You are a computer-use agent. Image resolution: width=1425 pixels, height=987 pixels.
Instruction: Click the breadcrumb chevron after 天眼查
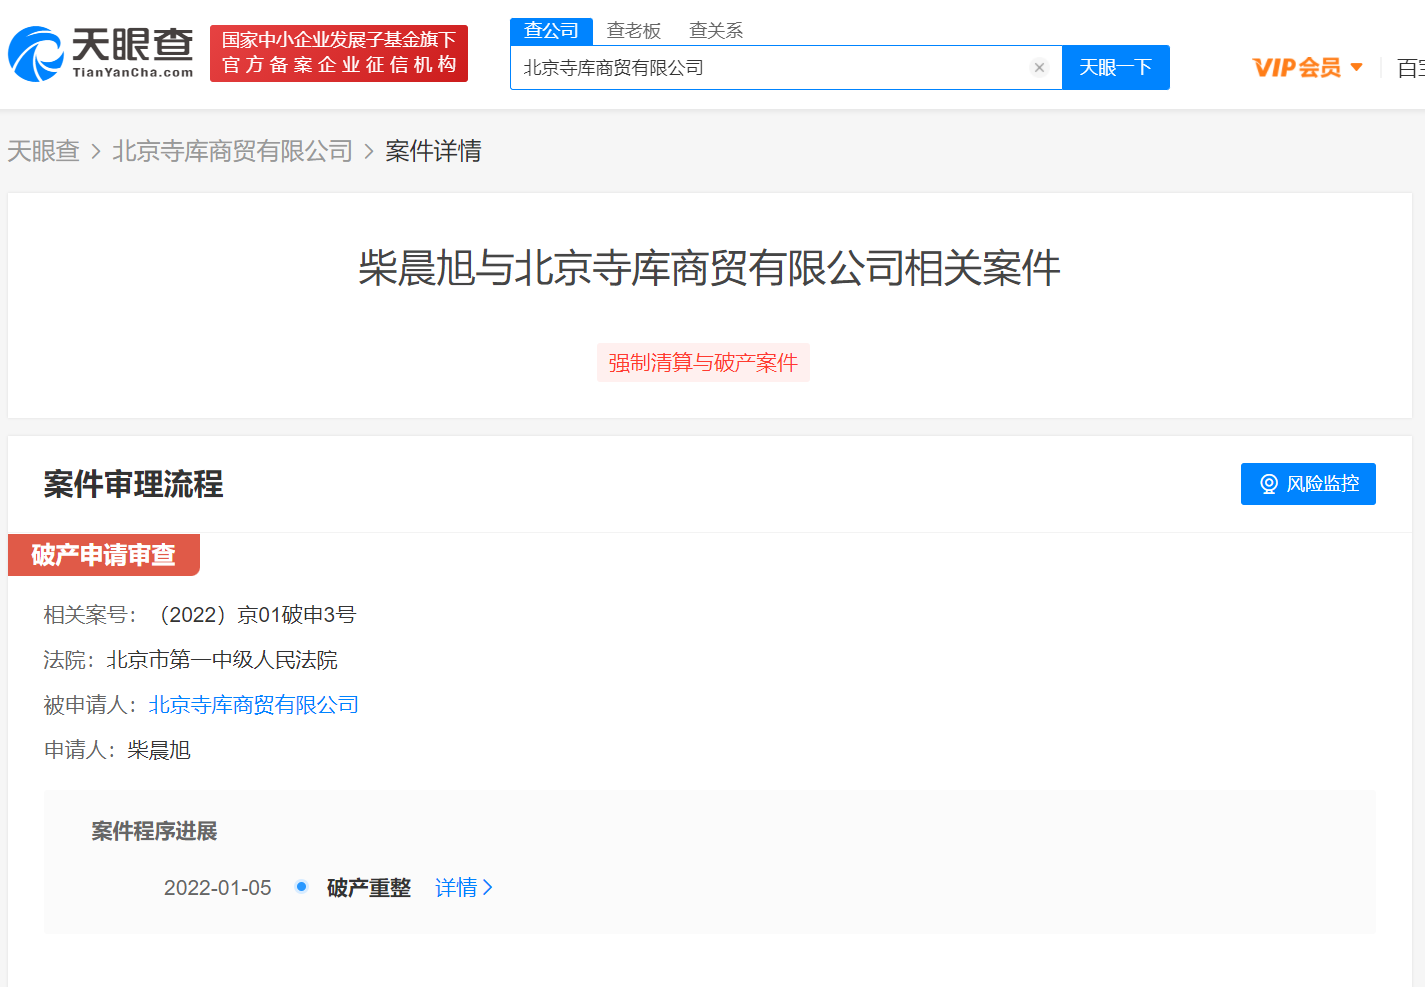pyautogui.click(x=95, y=150)
